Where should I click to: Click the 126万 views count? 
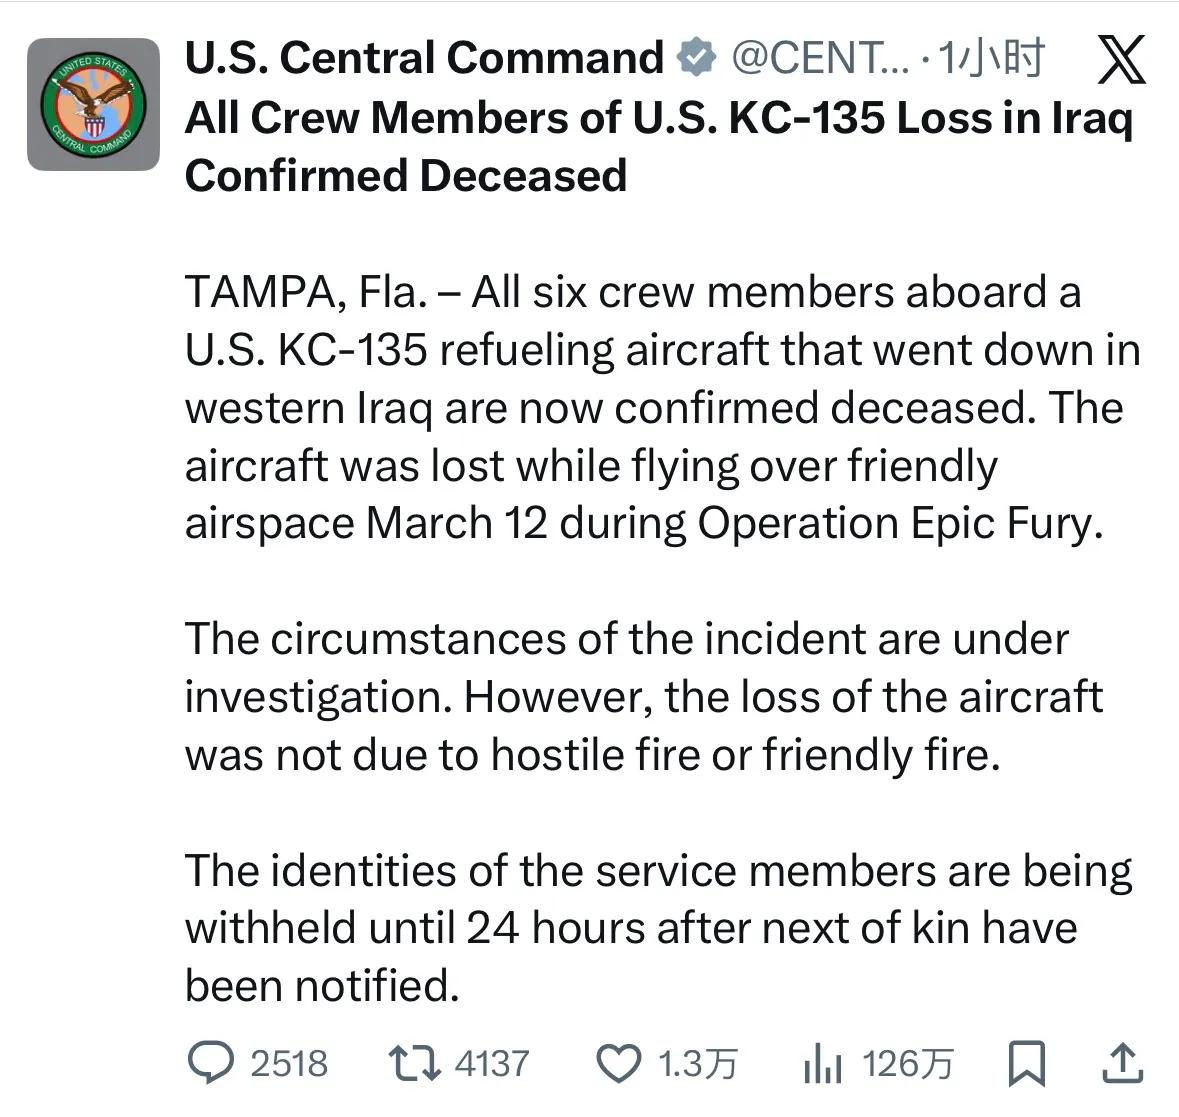pyautogui.click(x=907, y=1063)
